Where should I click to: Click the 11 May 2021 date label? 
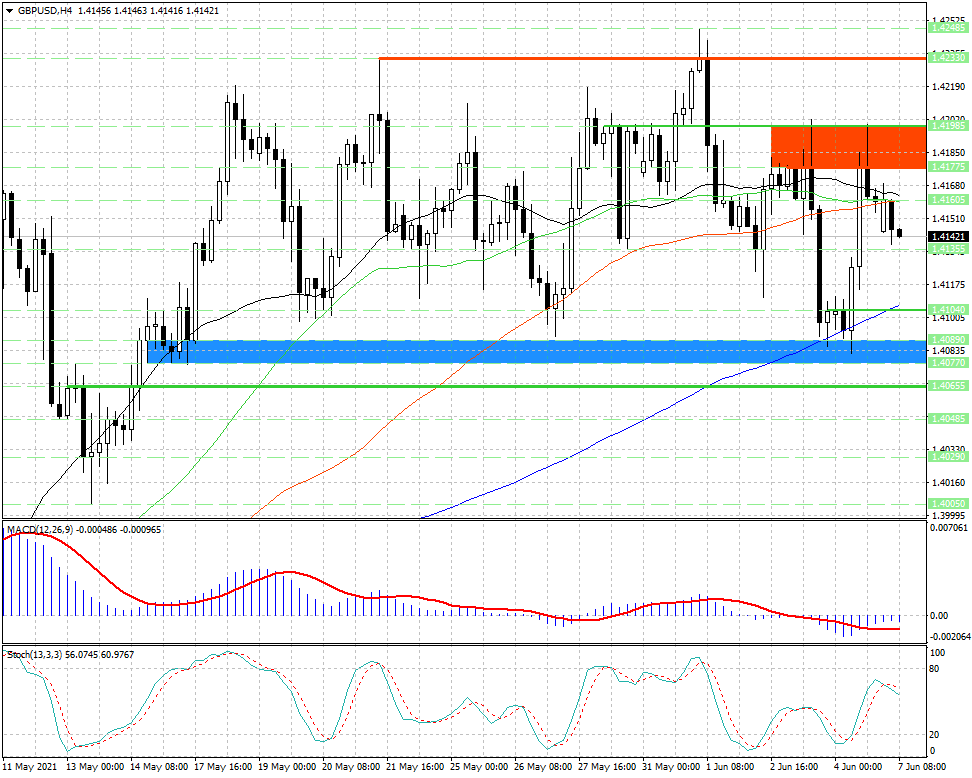point(30,767)
